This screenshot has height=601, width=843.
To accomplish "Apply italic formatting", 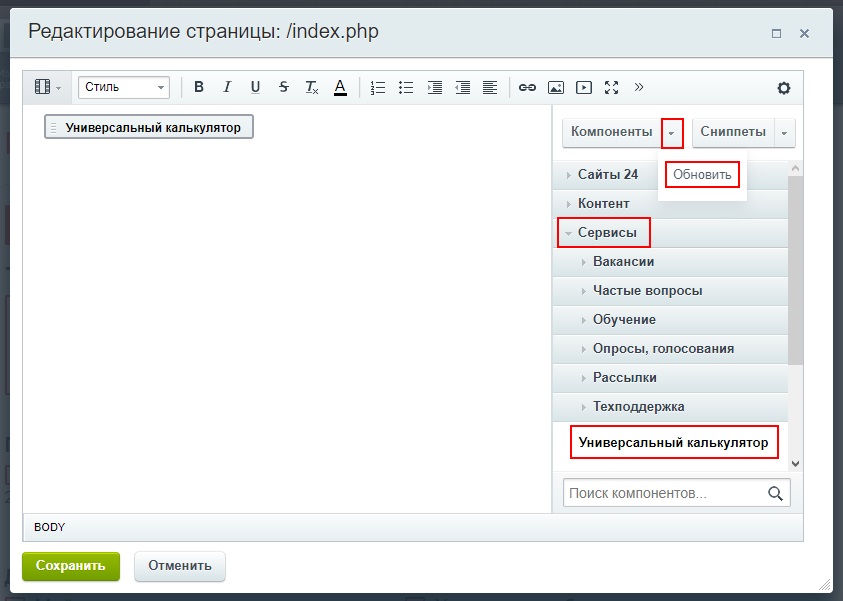I will [x=227, y=88].
